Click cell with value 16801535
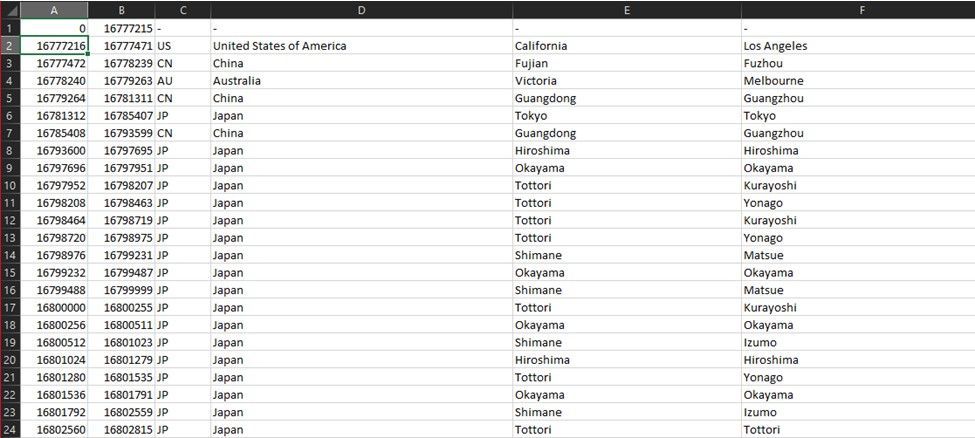975x438 pixels. coord(121,376)
